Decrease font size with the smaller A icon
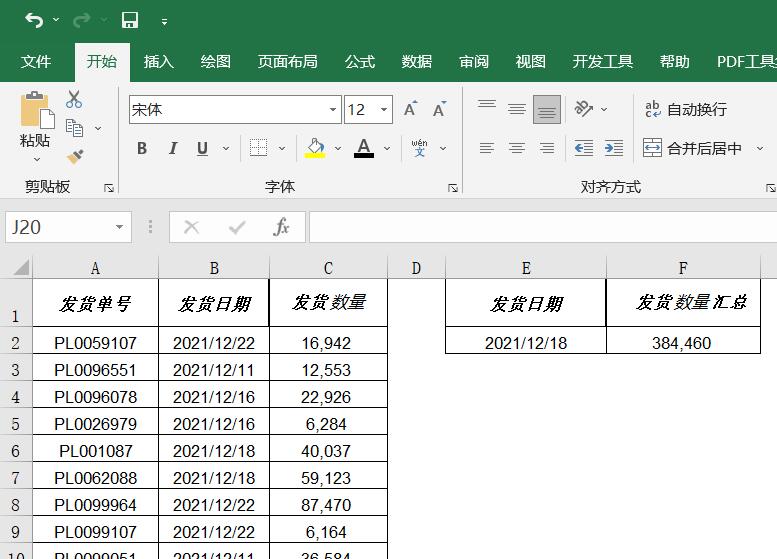777x559 pixels. click(439, 109)
